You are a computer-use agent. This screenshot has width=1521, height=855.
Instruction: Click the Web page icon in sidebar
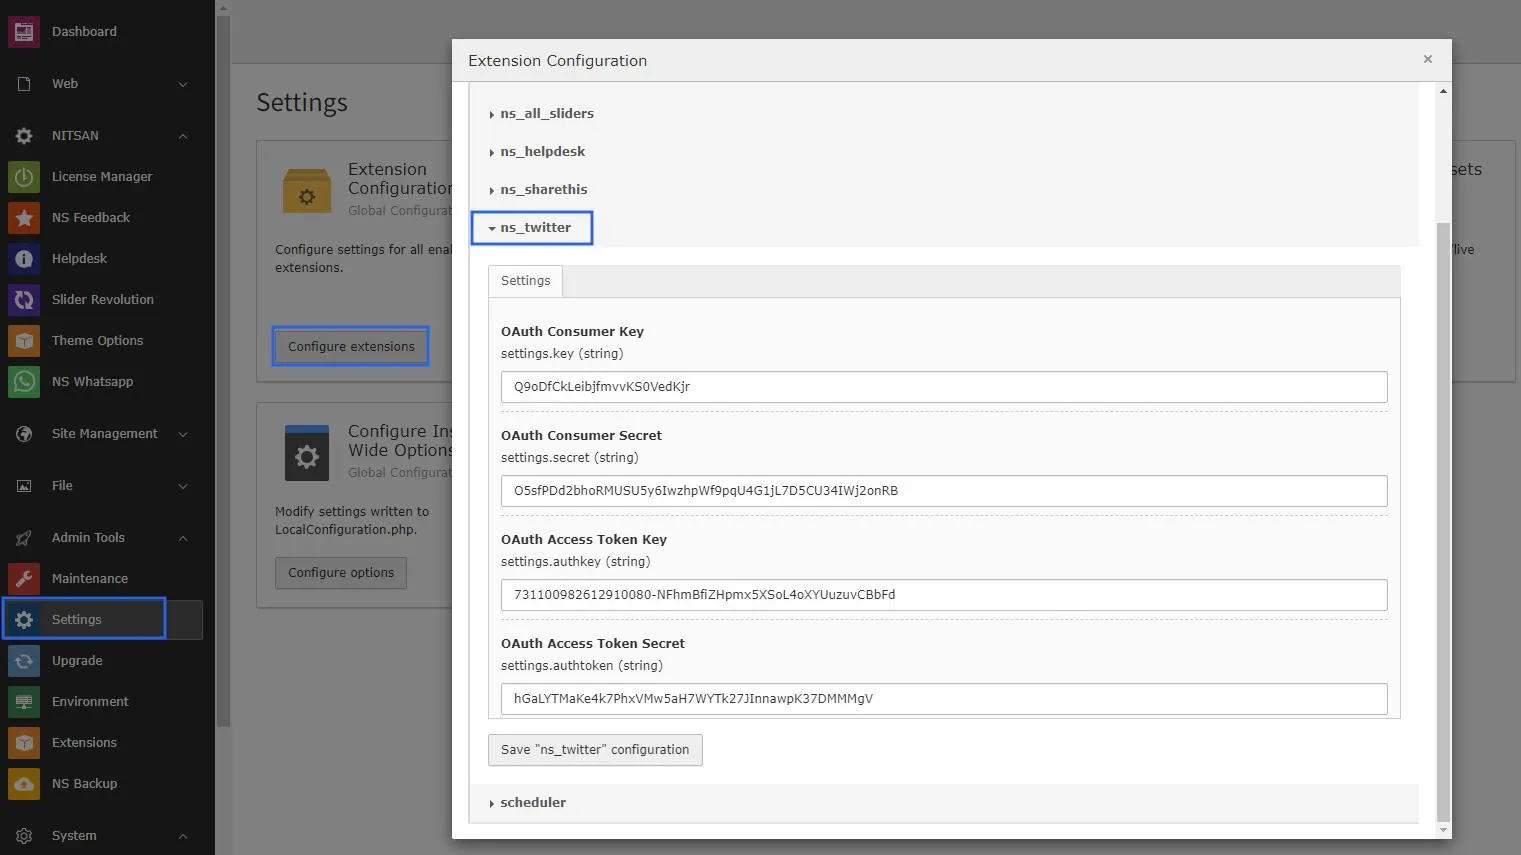24,84
